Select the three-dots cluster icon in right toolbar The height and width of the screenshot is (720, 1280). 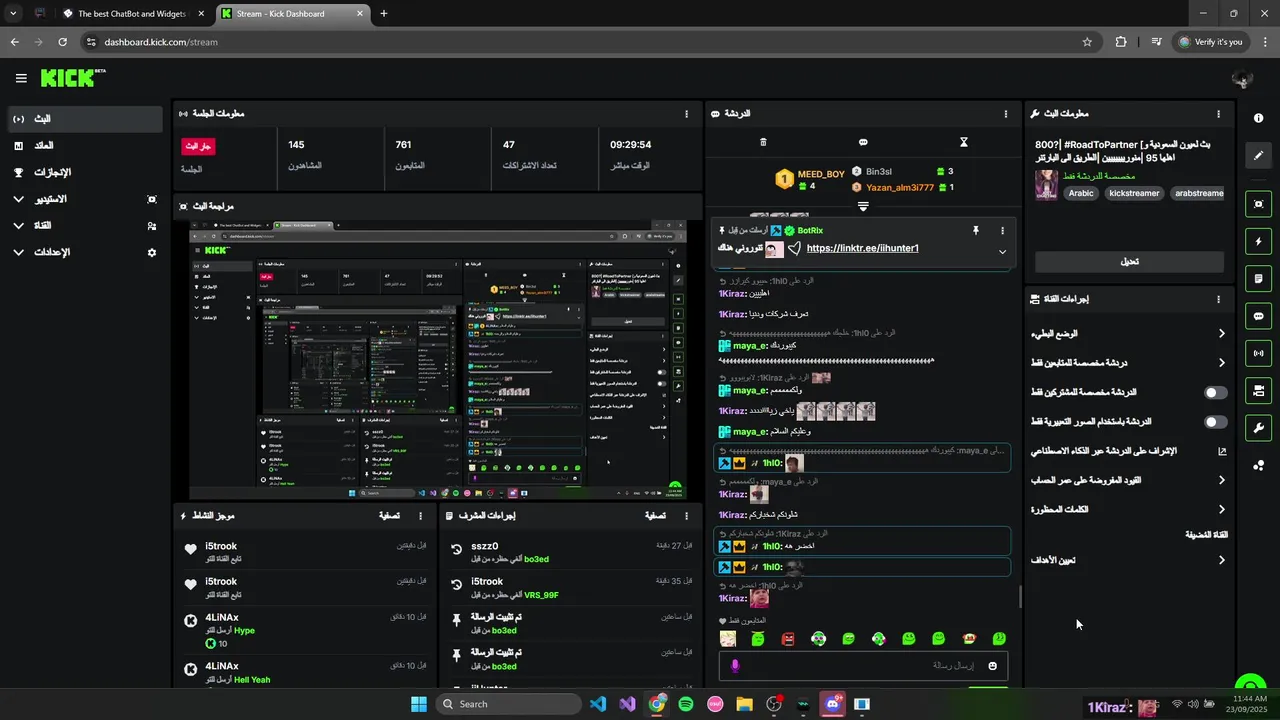1258,466
